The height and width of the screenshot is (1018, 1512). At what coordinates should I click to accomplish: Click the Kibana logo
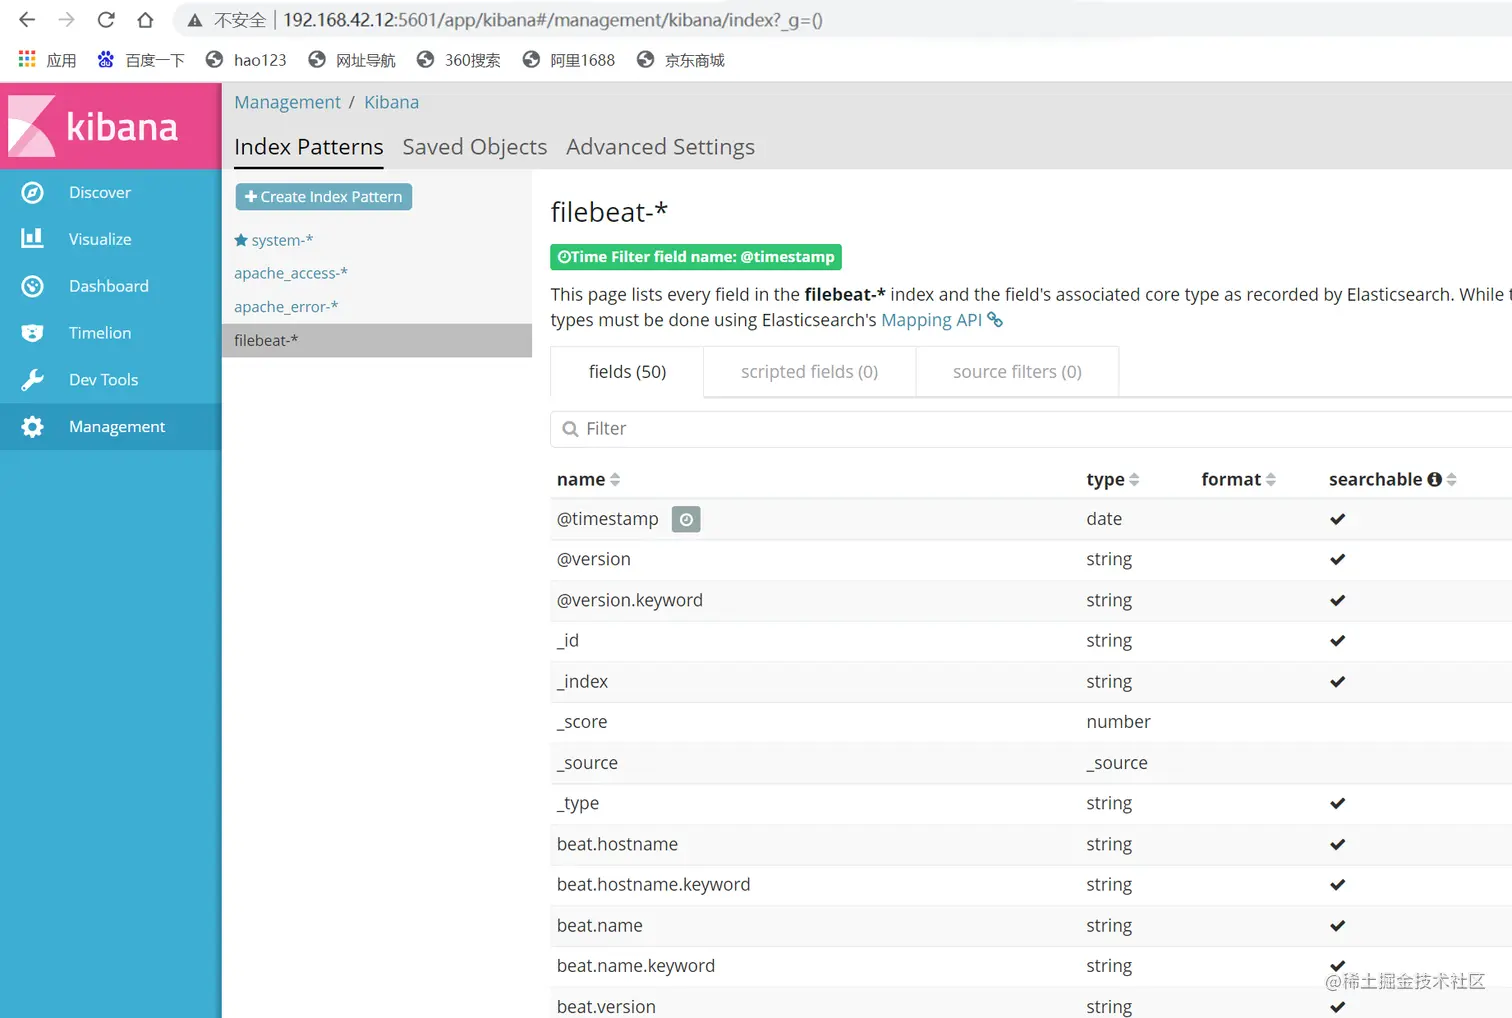point(95,126)
